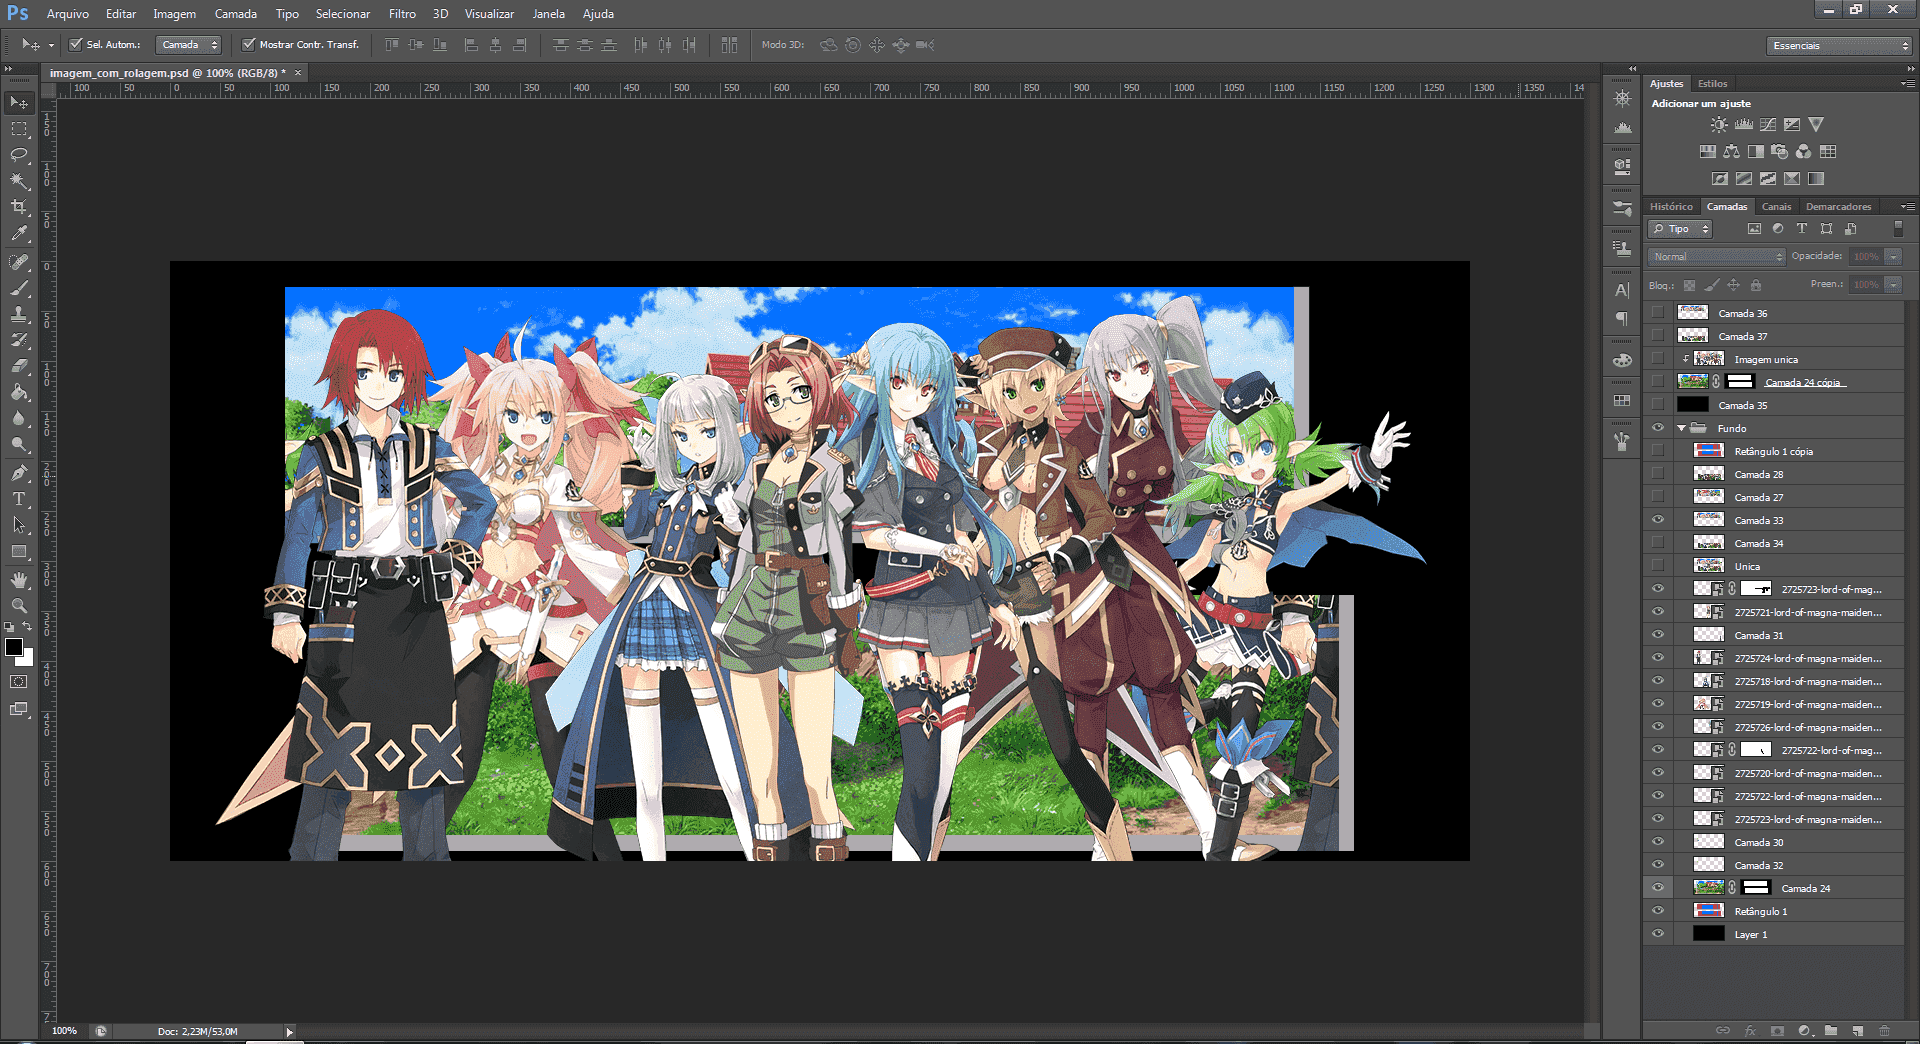
Task: Hide the Camada 24 layer
Action: 1658,888
